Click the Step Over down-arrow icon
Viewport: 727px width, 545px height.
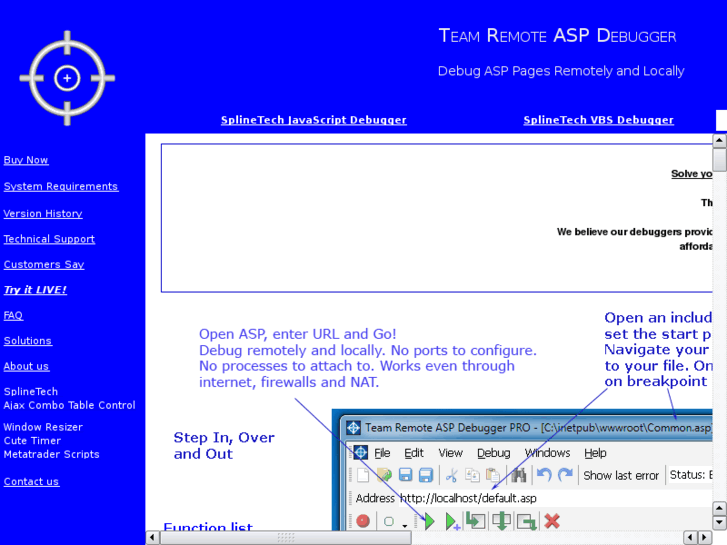[x=501, y=521]
